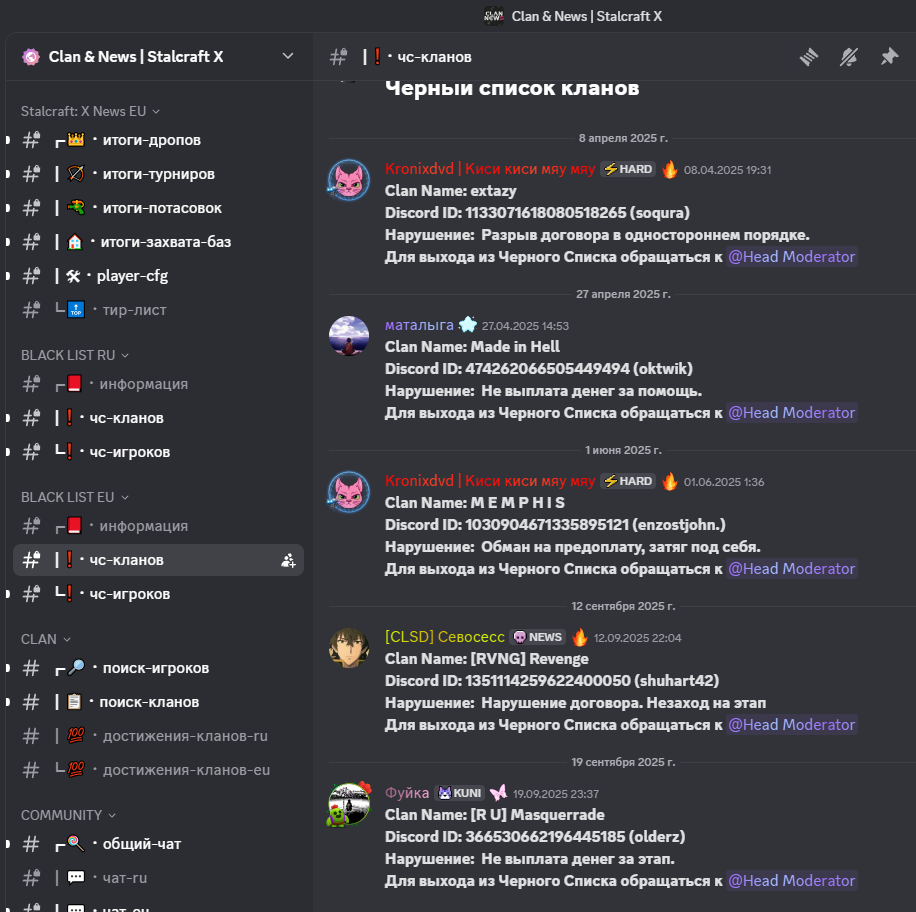The image size is (916, 912).
Task: Open pinned messages pin icon
Action: click(889, 57)
